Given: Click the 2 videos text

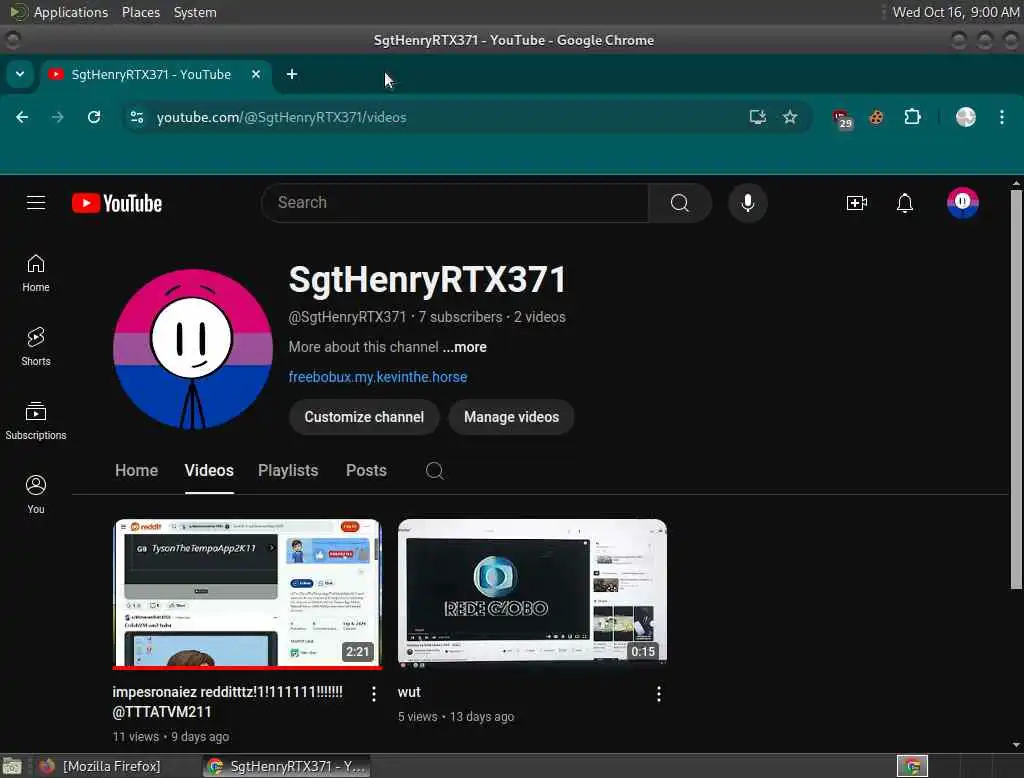Looking at the screenshot, I should point(539,317).
